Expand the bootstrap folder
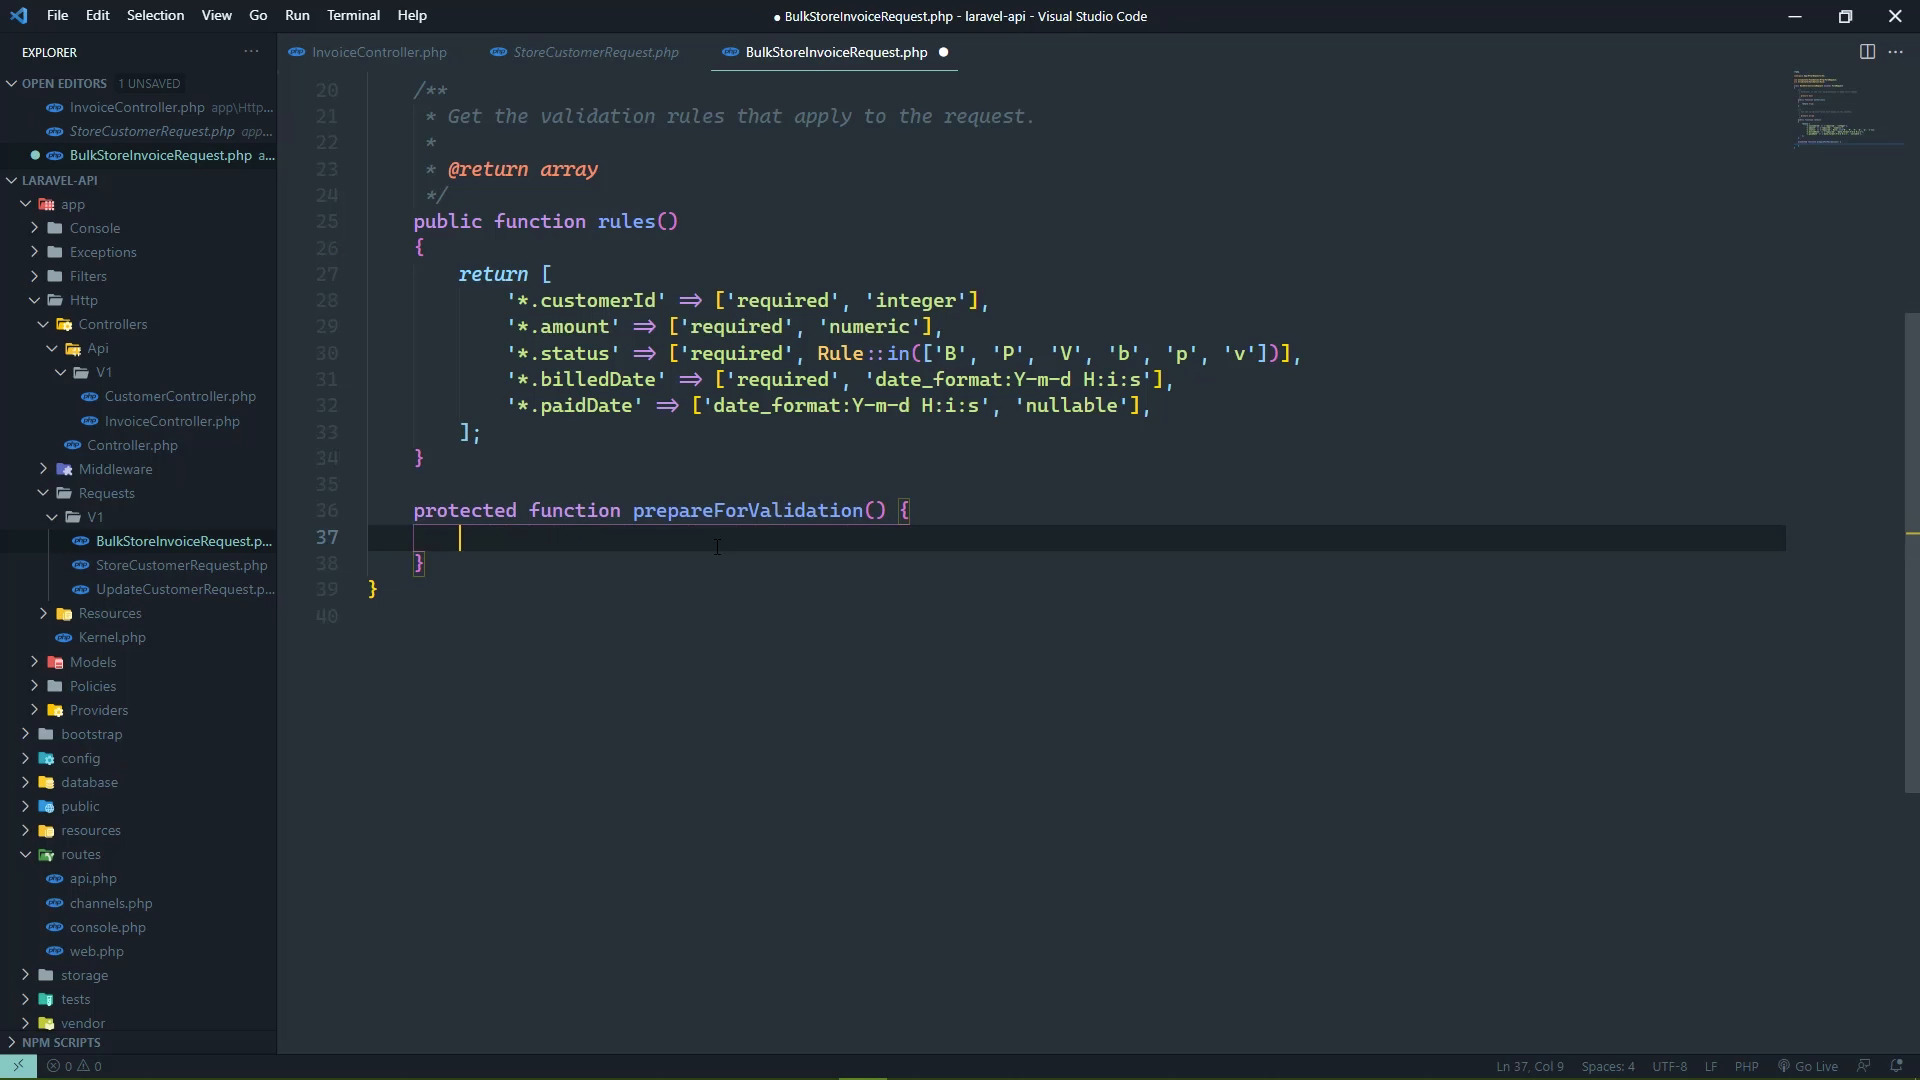 click(25, 734)
